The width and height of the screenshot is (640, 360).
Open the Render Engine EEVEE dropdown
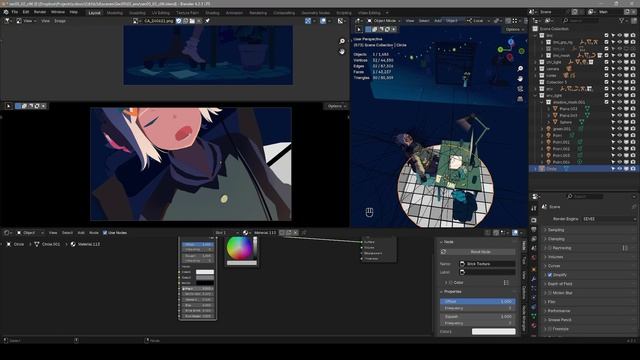(609, 219)
